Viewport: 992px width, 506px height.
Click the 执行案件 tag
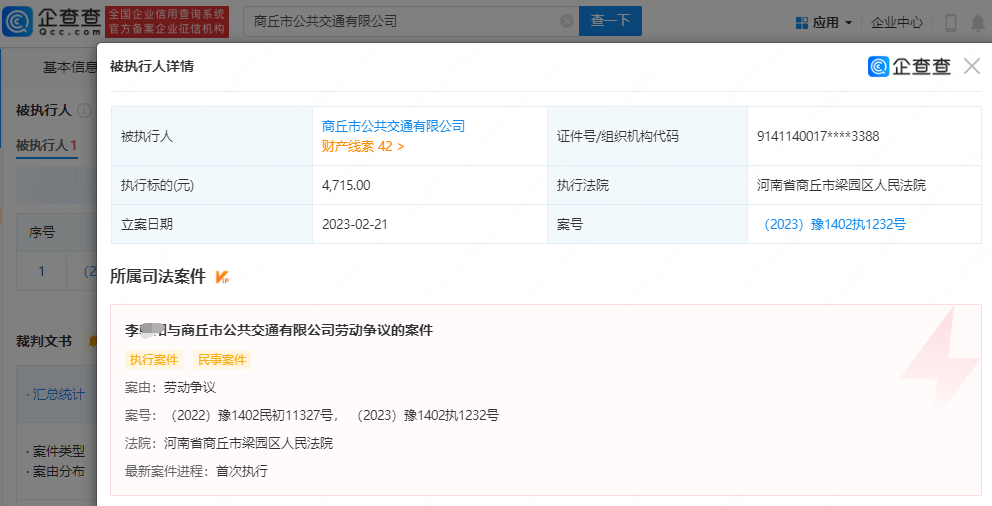point(154,359)
